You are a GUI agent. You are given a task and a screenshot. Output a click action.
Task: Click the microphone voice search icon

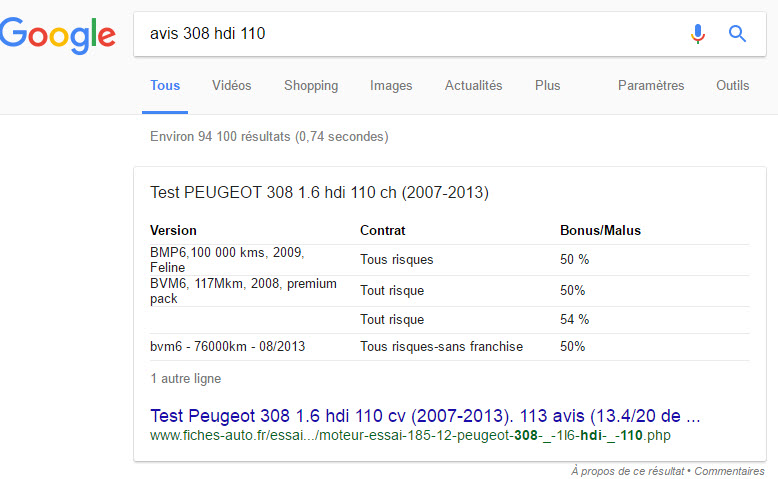(x=698, y=34)
